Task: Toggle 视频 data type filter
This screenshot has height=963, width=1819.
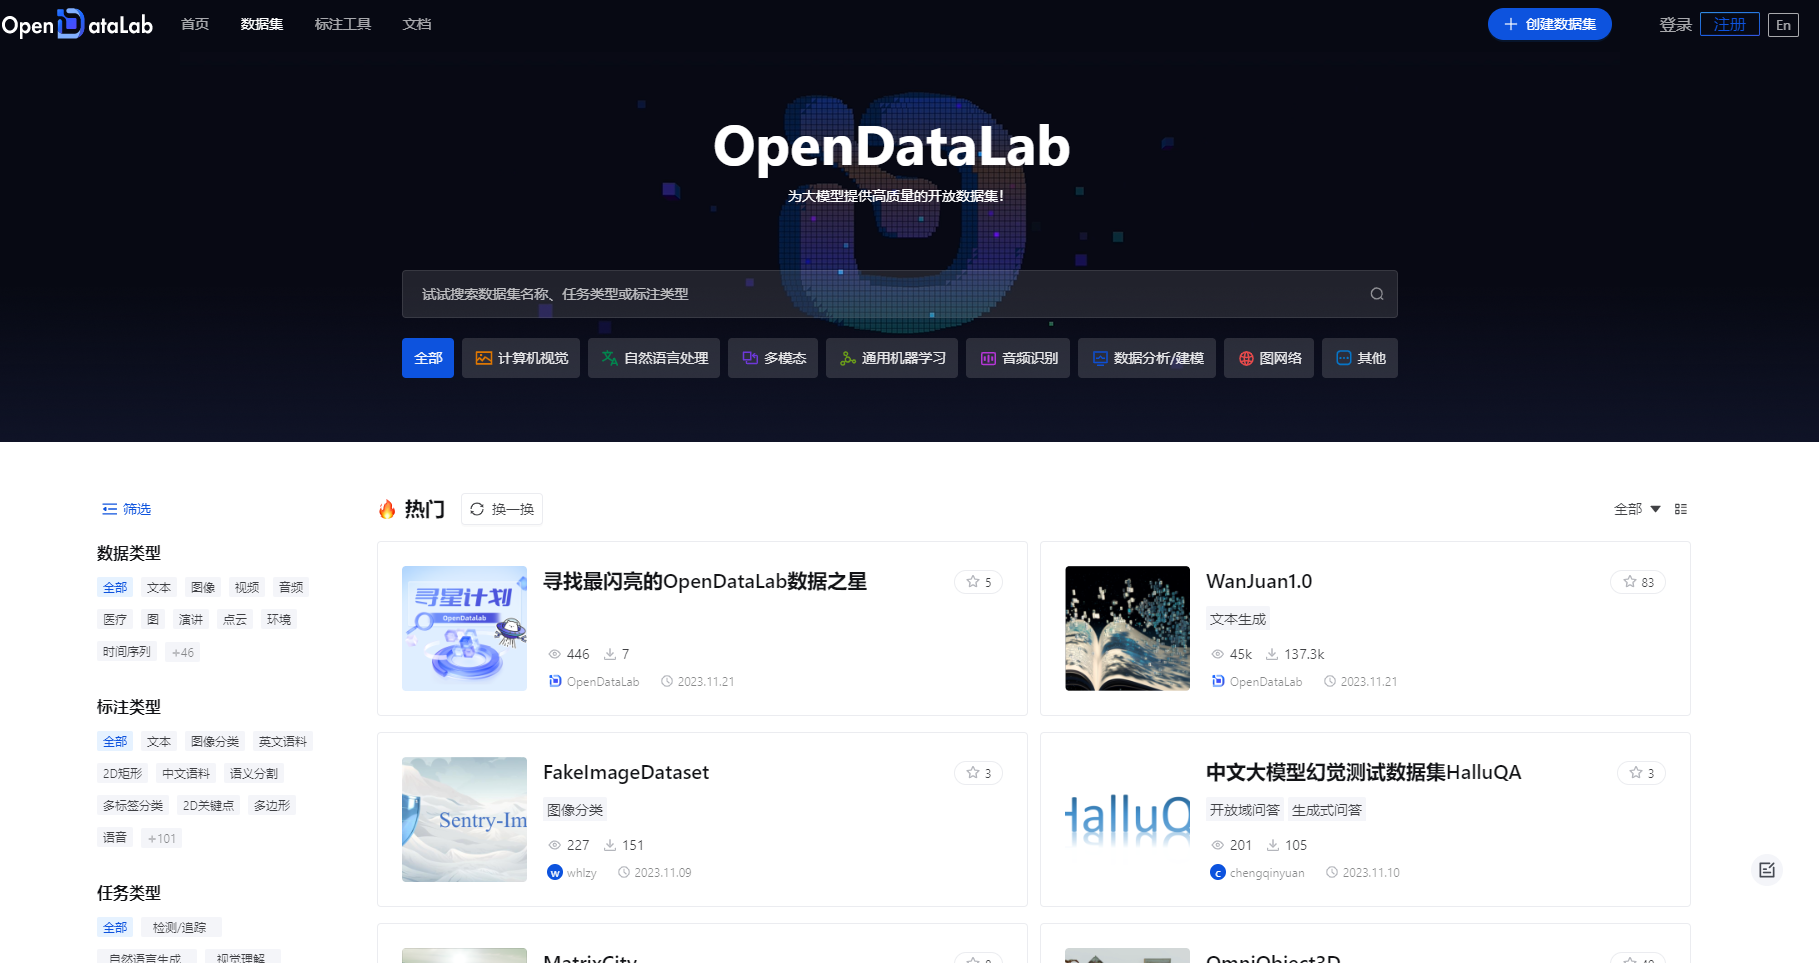Action: [x=247, y=587]
